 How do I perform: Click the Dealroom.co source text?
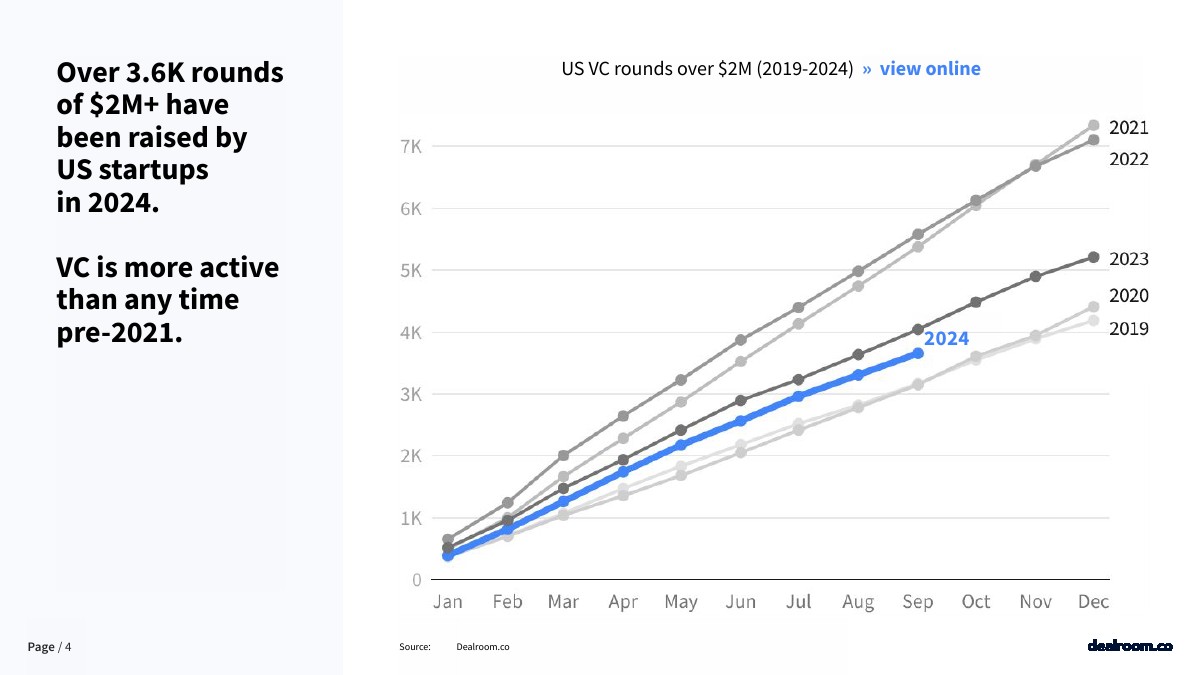pyautogui.click(x=482, y=647)
